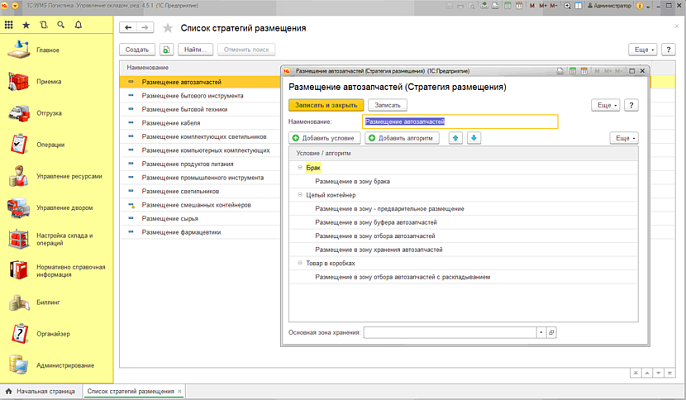Collapse the Товар в коробках group
Screen dimensions: 686x400
[299, 263]
